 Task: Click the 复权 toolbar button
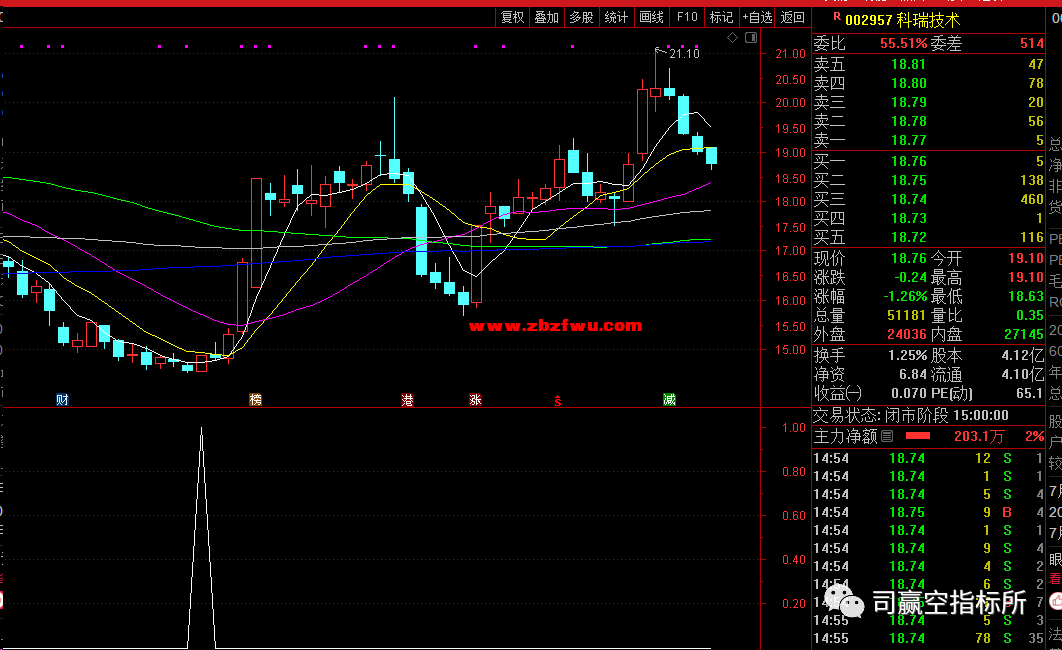pos(512,17)
